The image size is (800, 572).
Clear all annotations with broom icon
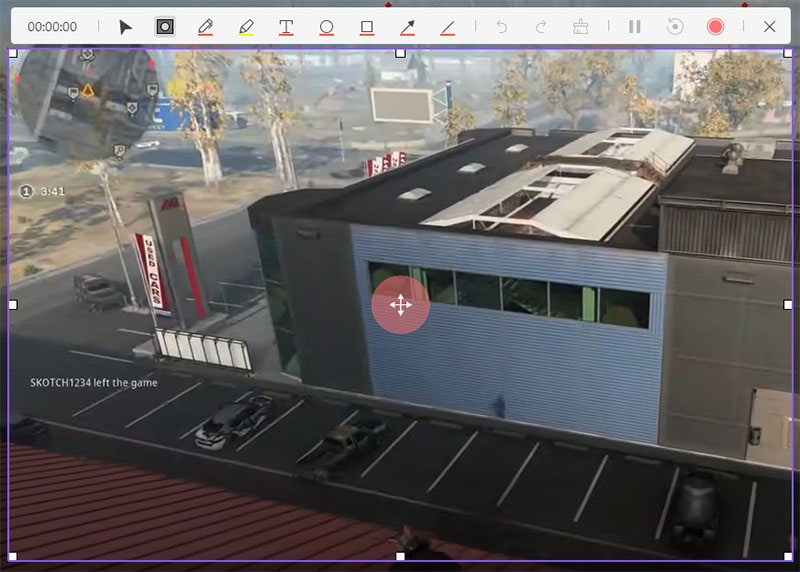tap(581, 27)
